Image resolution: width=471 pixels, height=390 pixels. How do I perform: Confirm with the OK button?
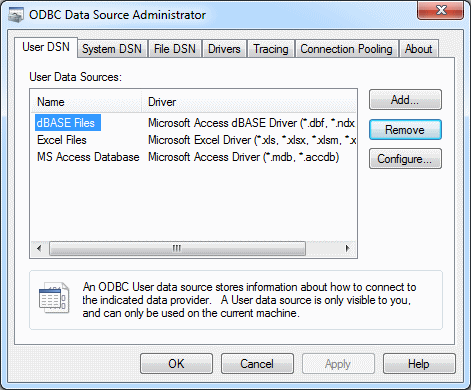coord(176,364)
